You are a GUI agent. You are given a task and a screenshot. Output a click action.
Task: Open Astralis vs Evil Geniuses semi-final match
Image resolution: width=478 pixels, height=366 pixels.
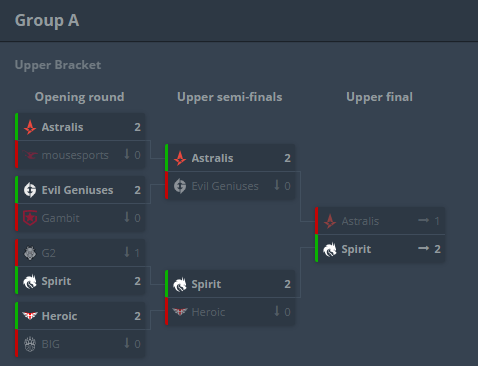pos(230,172)
